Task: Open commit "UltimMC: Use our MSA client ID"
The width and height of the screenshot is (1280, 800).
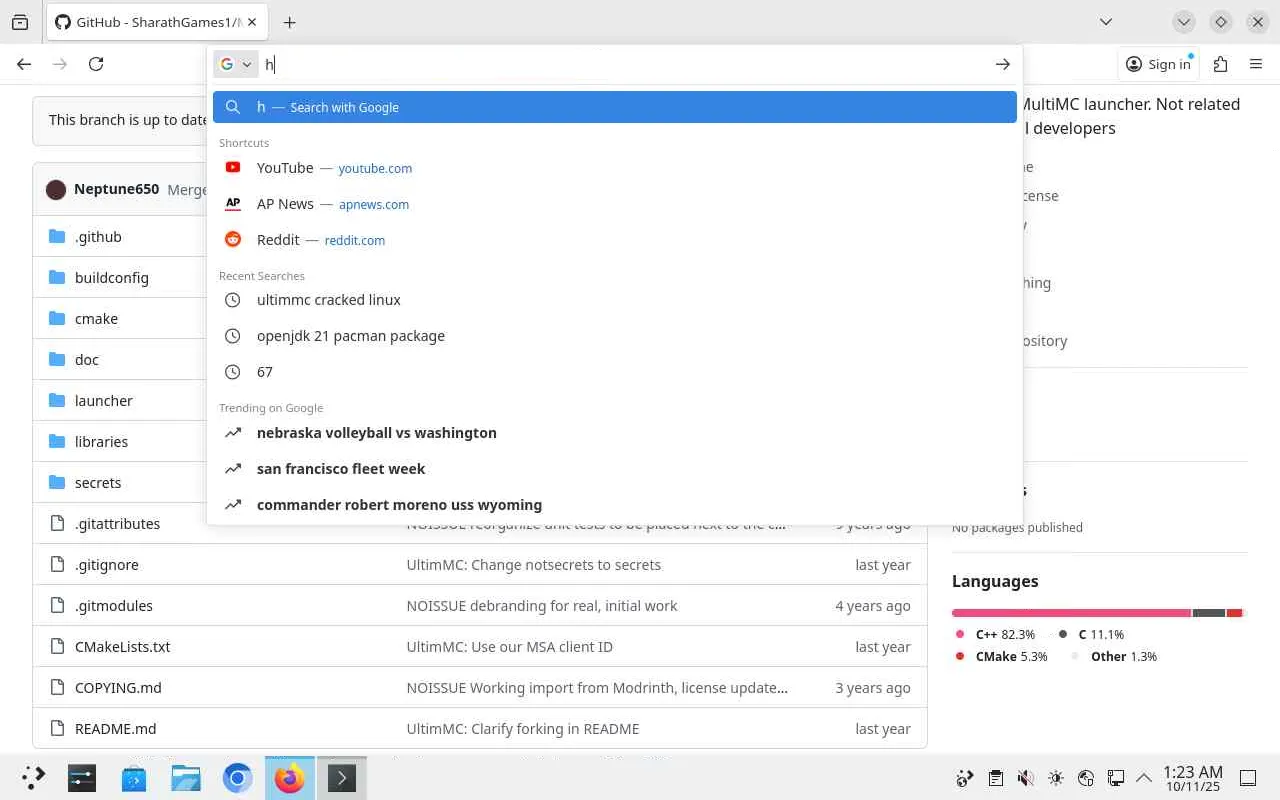Action: pyautogui.click(x=510, y=647)
